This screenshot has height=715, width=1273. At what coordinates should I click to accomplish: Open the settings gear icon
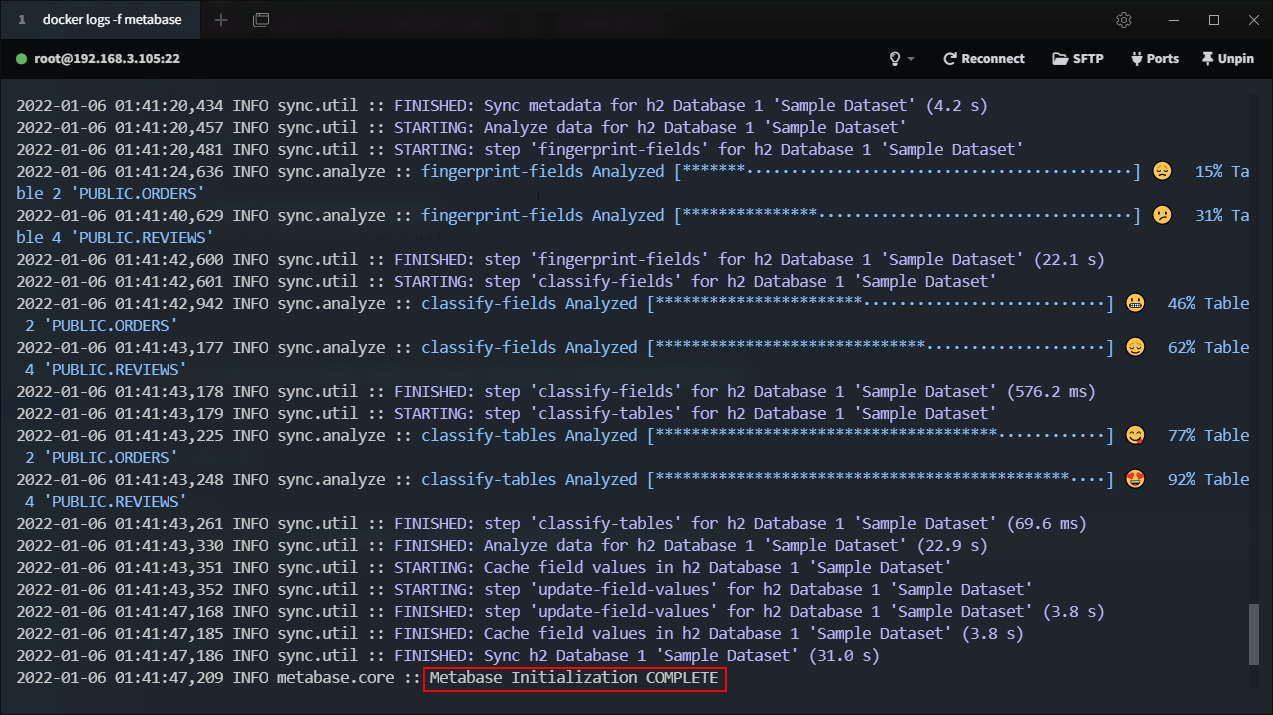(x=1124, y=20)
